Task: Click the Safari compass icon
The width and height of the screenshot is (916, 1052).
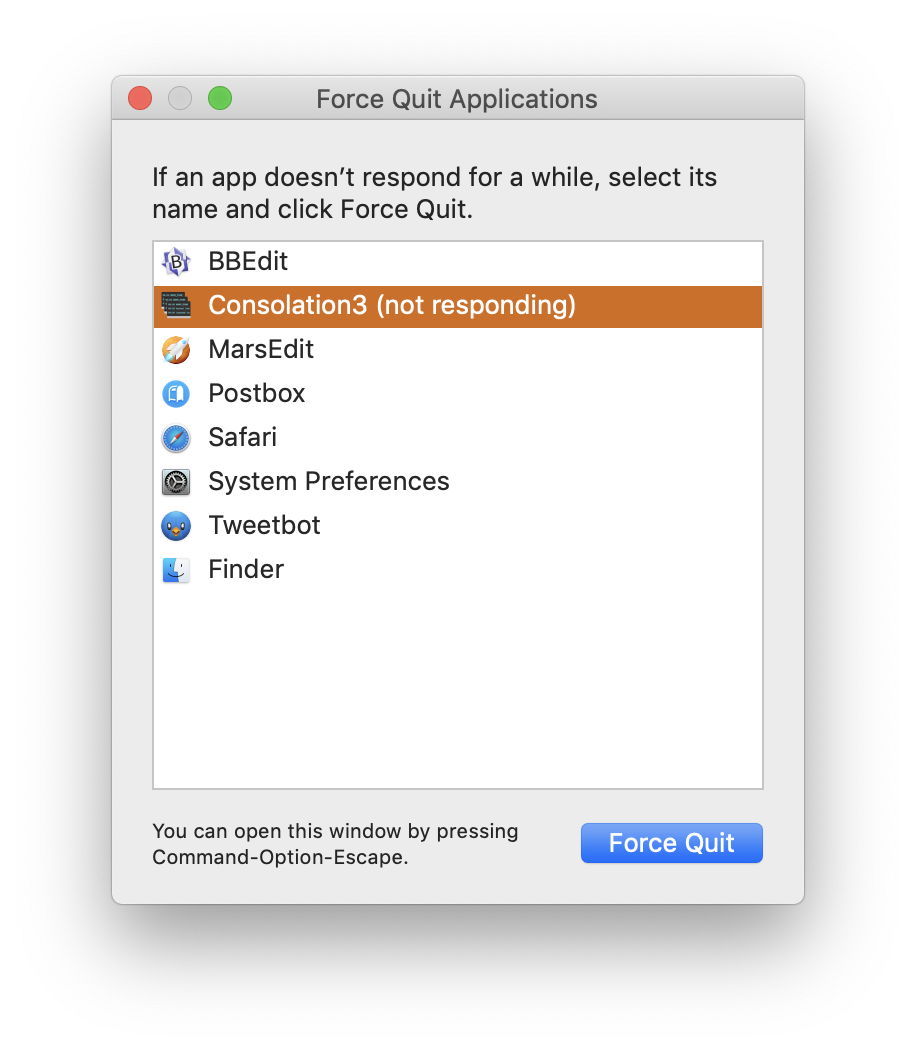Action: coord(176,438)
